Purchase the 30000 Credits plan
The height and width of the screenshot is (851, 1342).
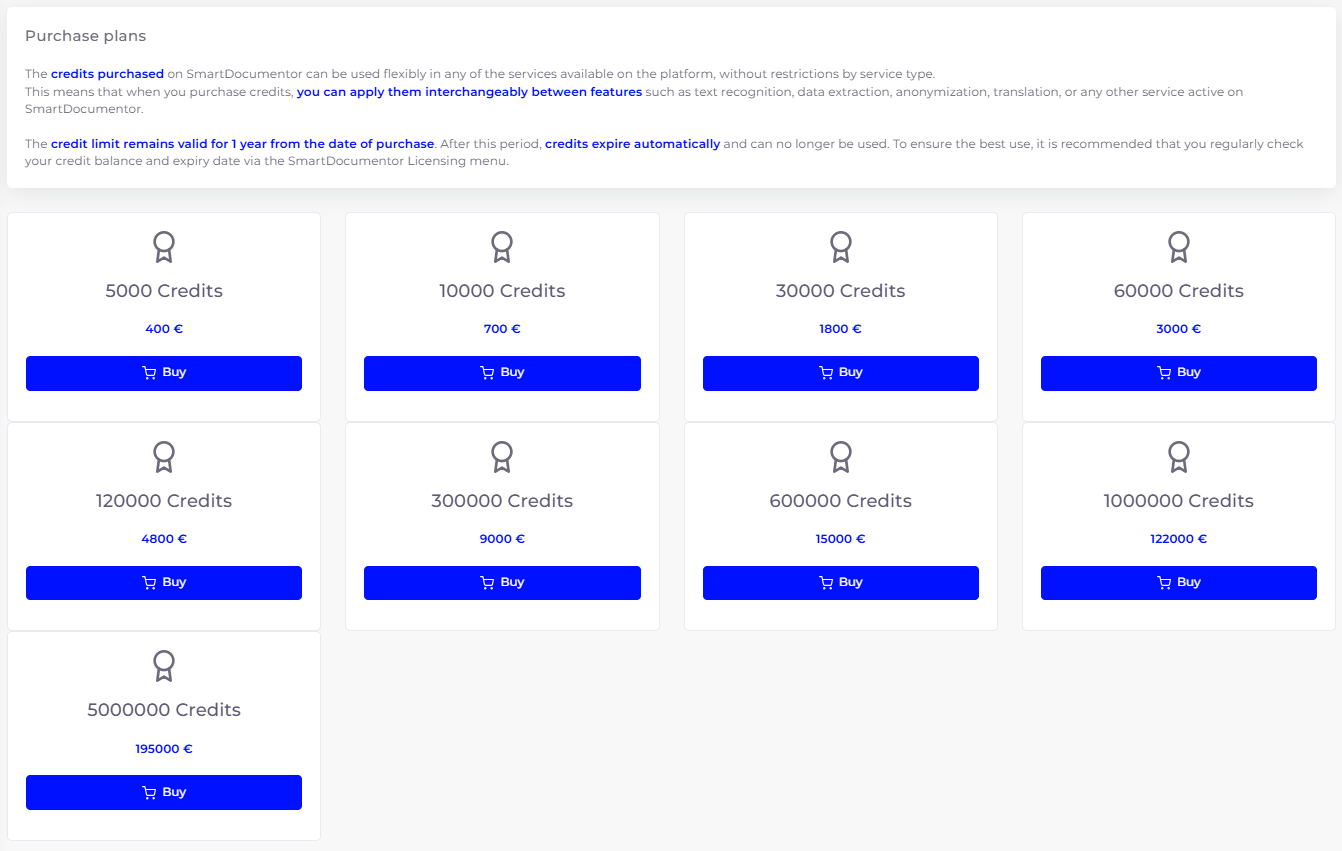(x=841, y=373)
